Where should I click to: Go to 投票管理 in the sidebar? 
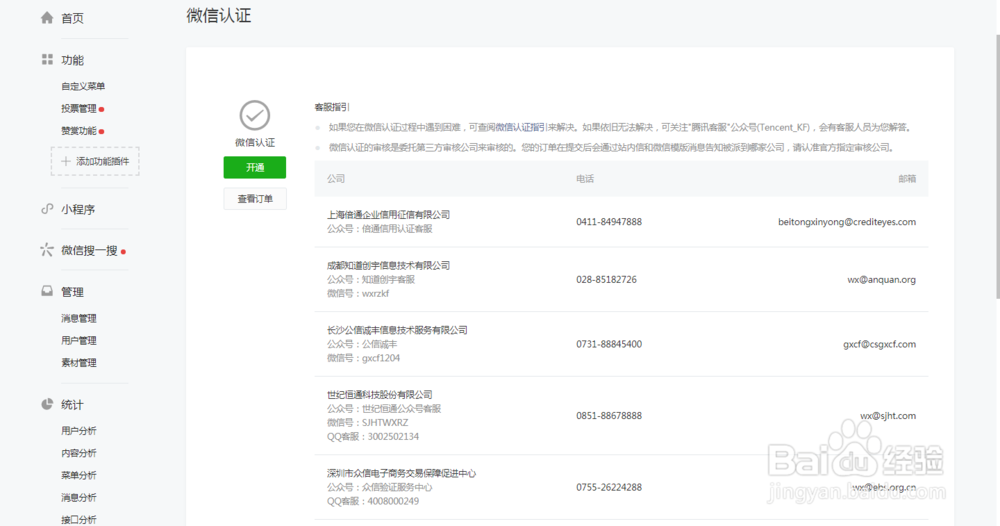click(x=78, y=108)
